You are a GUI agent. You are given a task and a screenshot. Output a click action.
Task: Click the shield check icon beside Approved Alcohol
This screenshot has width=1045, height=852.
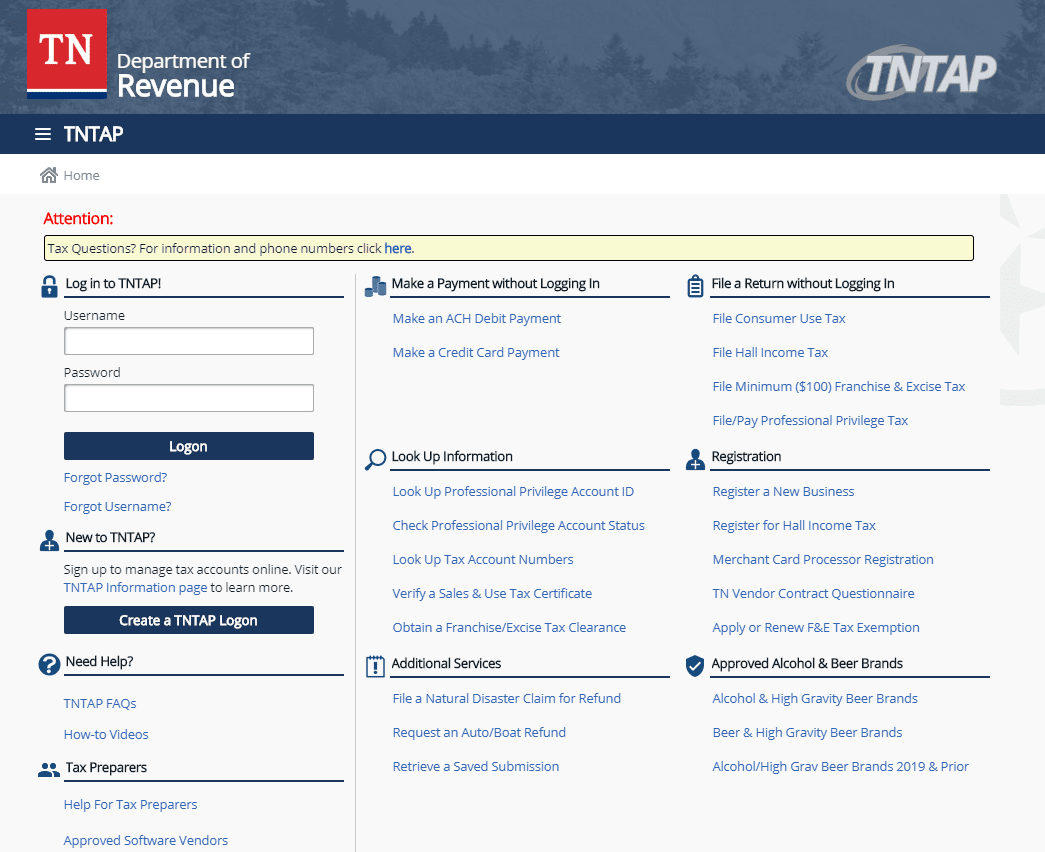[x=695, y=666]
